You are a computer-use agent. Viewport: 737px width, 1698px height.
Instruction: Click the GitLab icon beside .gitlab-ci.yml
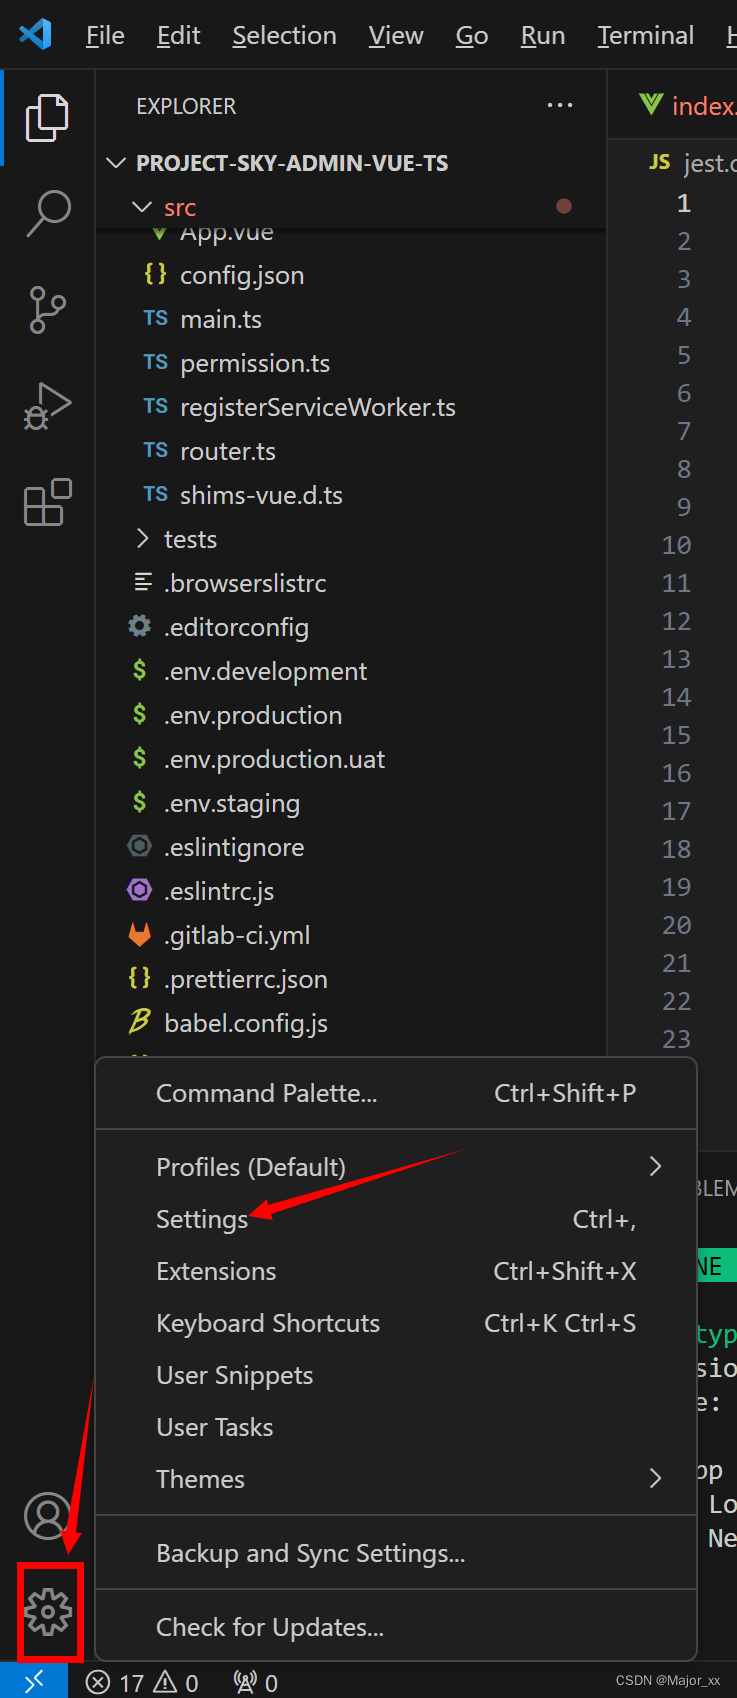[140, 935]
